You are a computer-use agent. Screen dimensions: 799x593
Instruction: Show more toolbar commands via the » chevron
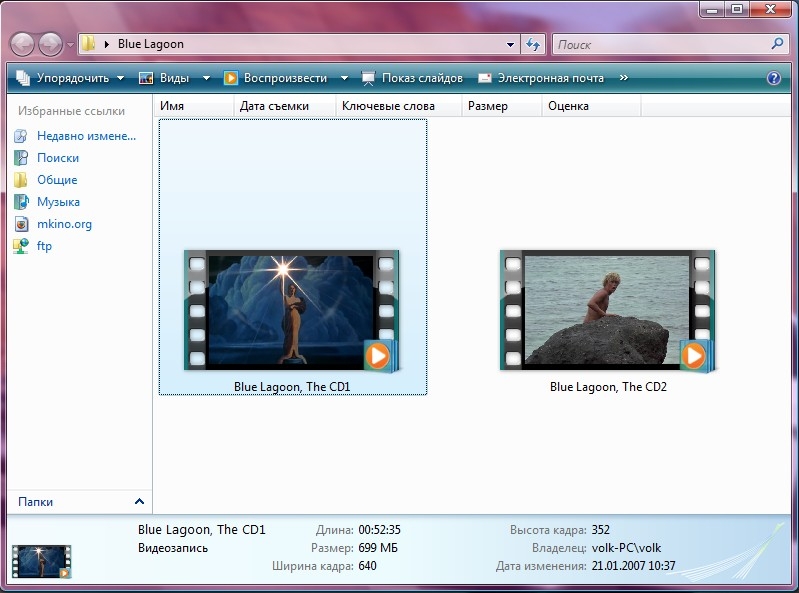pos(624,78)
